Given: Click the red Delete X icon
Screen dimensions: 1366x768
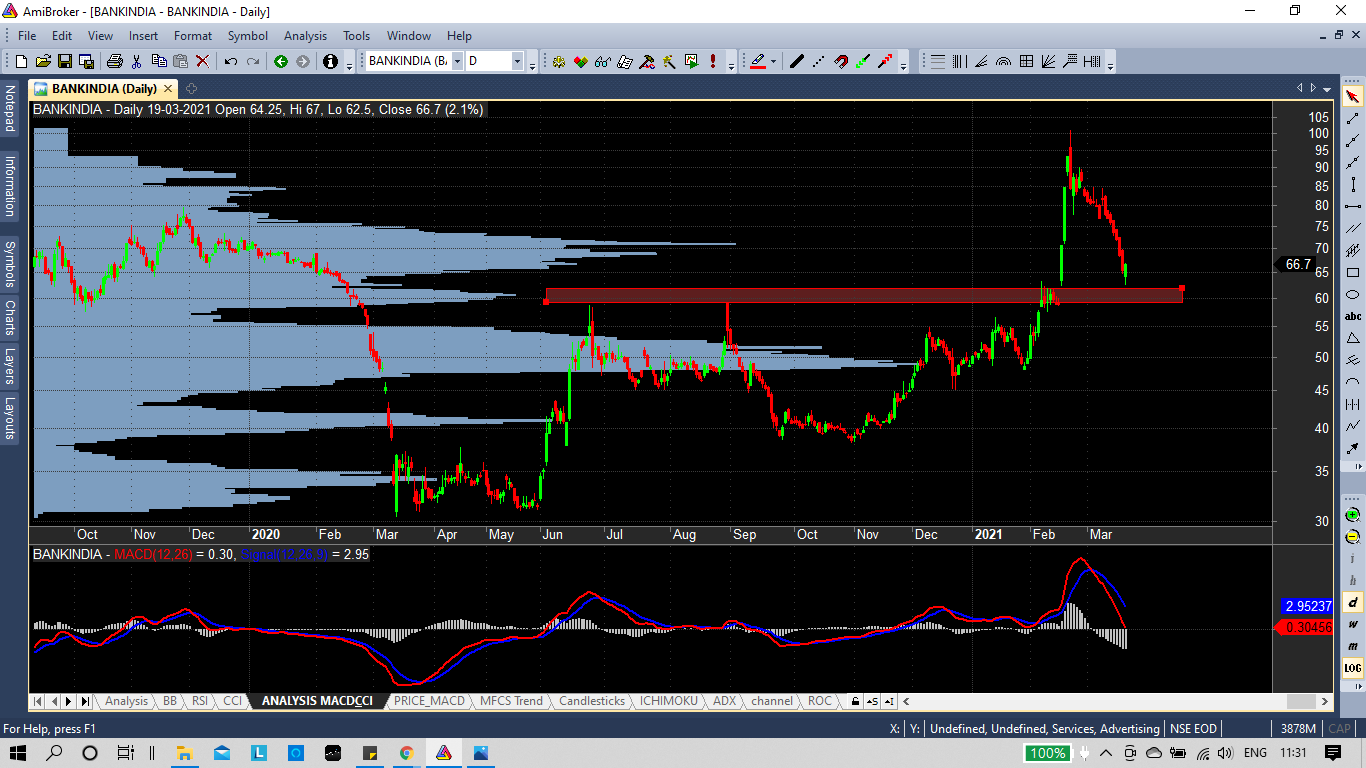Looking at the screenshot, I should click(x=203, y=61).
